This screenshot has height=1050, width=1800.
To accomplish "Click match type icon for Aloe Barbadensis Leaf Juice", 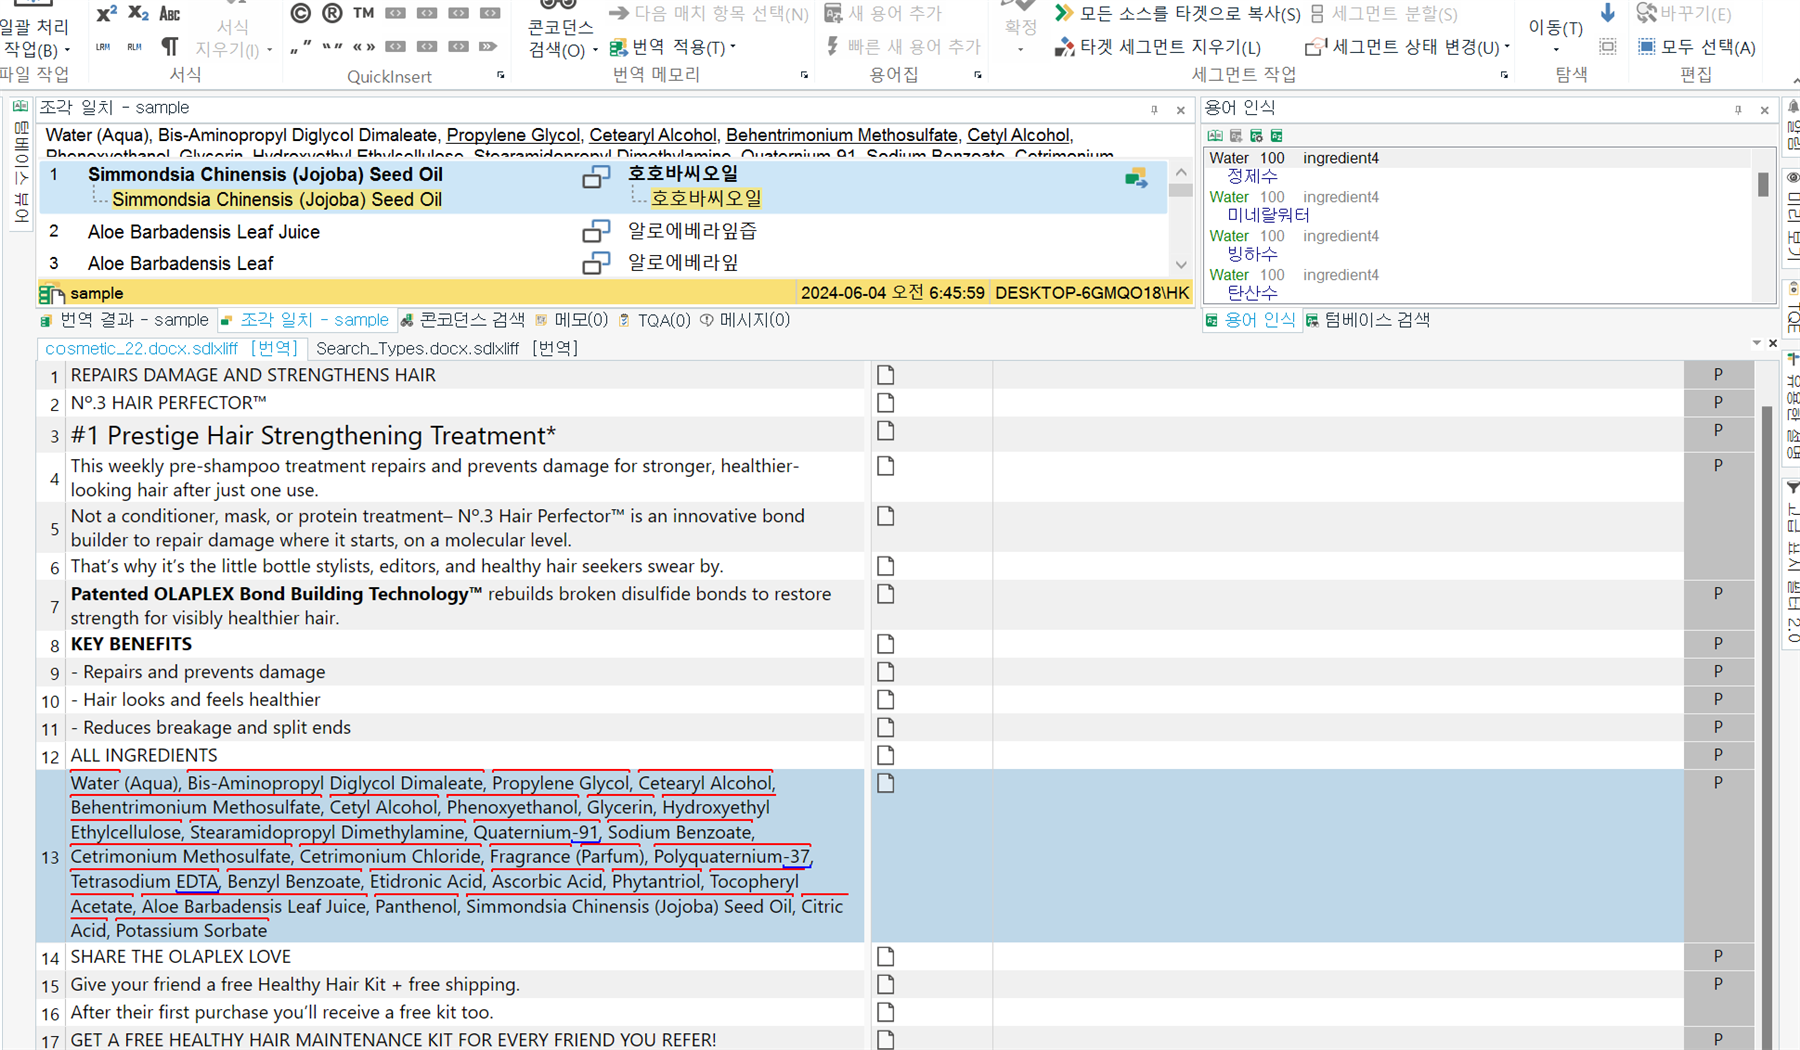I will [596, 231].
